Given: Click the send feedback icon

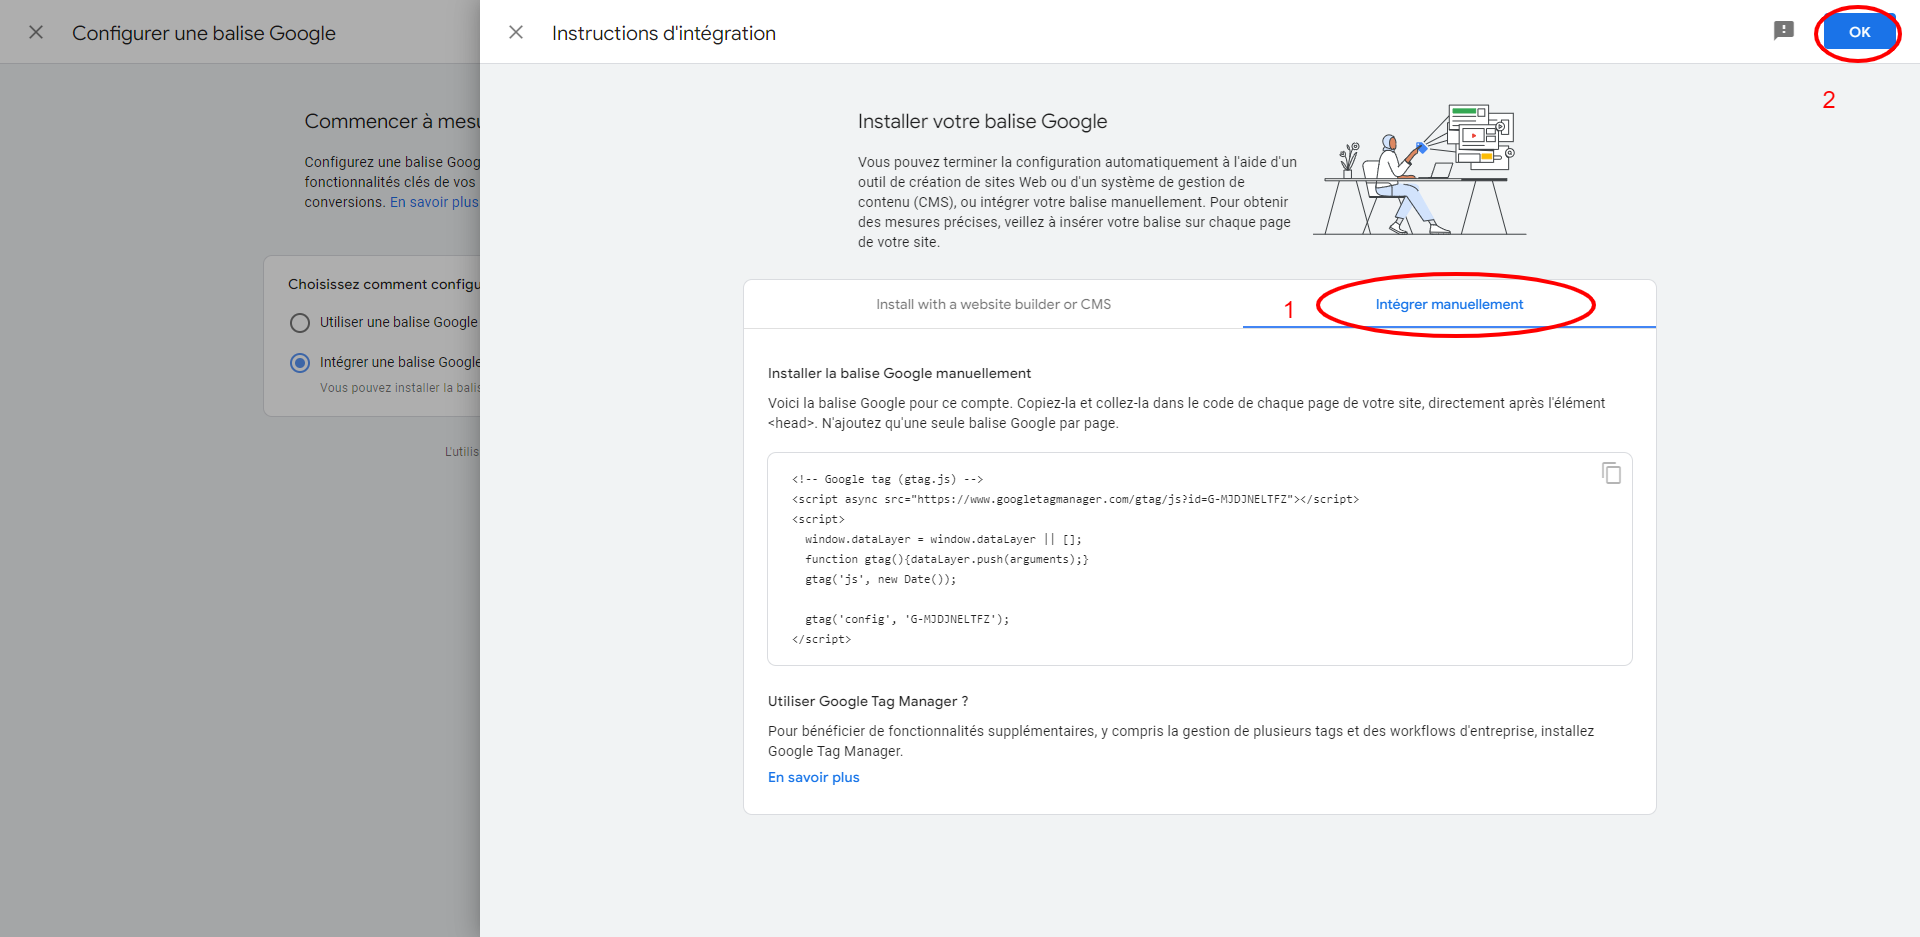Looking at the screenshot, I should point(1783,31).
